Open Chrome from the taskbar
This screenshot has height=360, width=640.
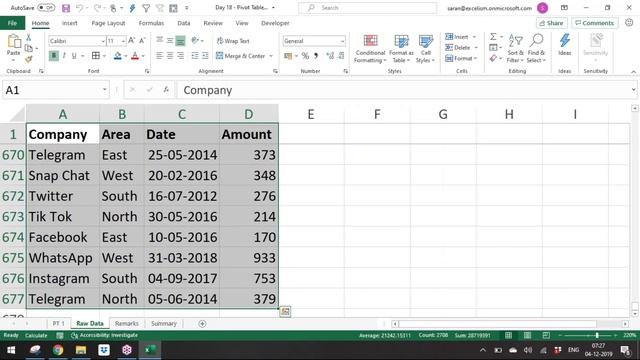click(58, 350)
